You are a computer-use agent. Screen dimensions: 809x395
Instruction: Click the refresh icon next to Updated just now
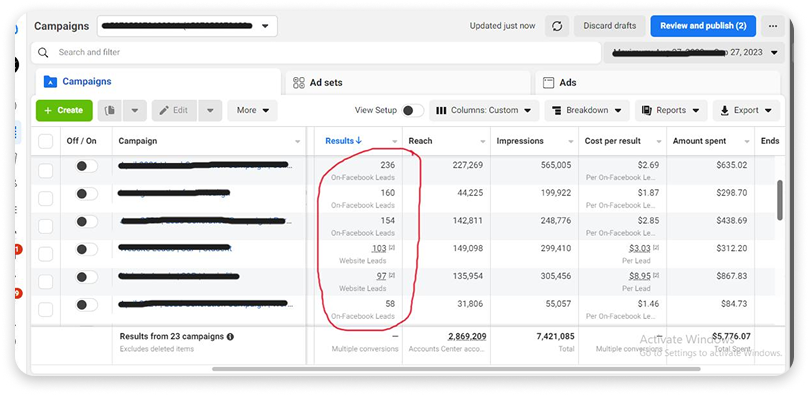pos(557,26)
